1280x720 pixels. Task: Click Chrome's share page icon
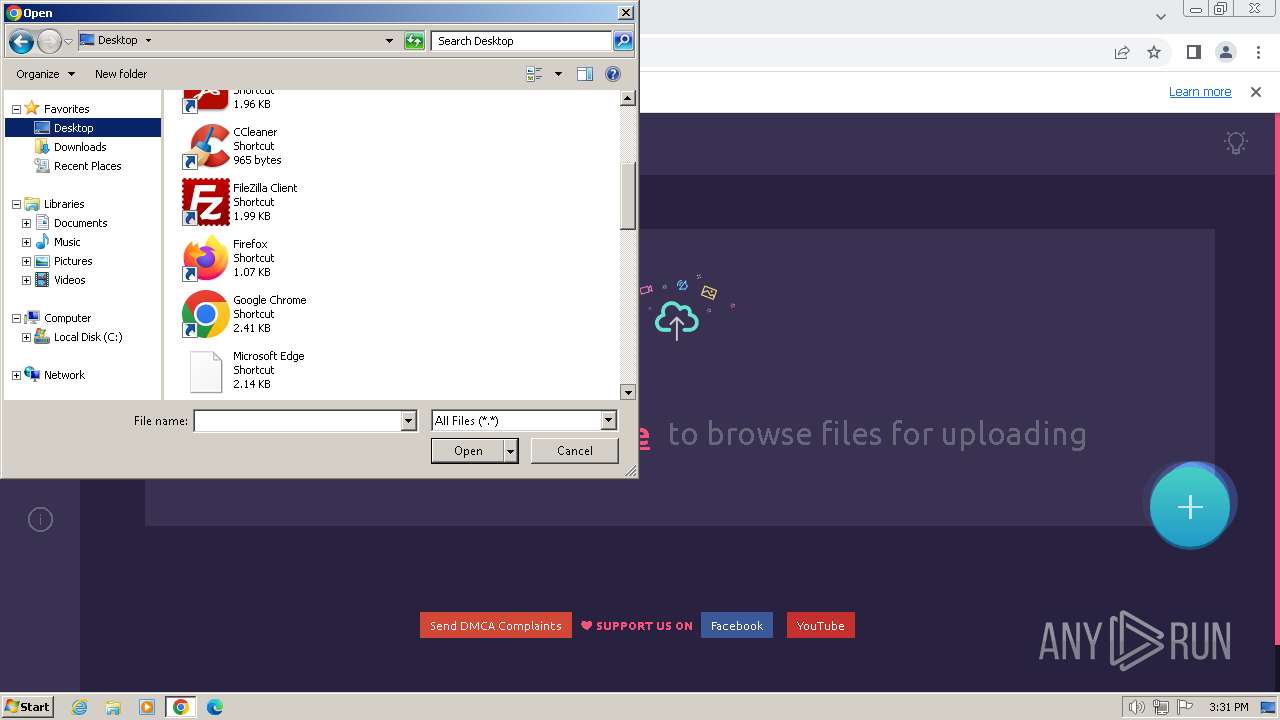coord(1122,52)
